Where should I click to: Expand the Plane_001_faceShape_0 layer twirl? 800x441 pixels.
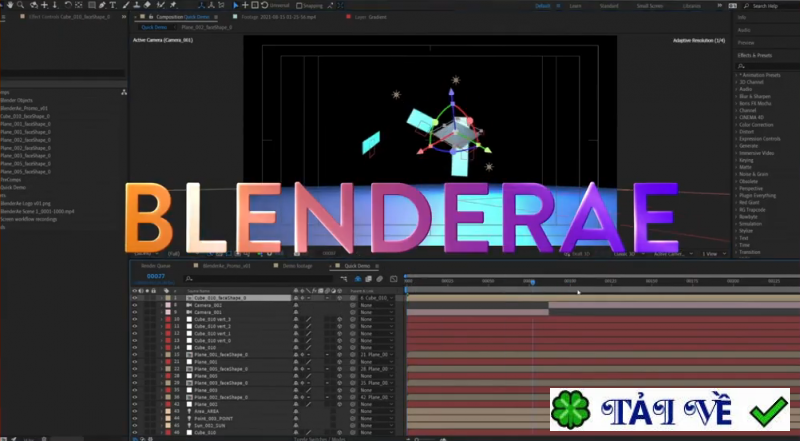click(x=162, y=354)
